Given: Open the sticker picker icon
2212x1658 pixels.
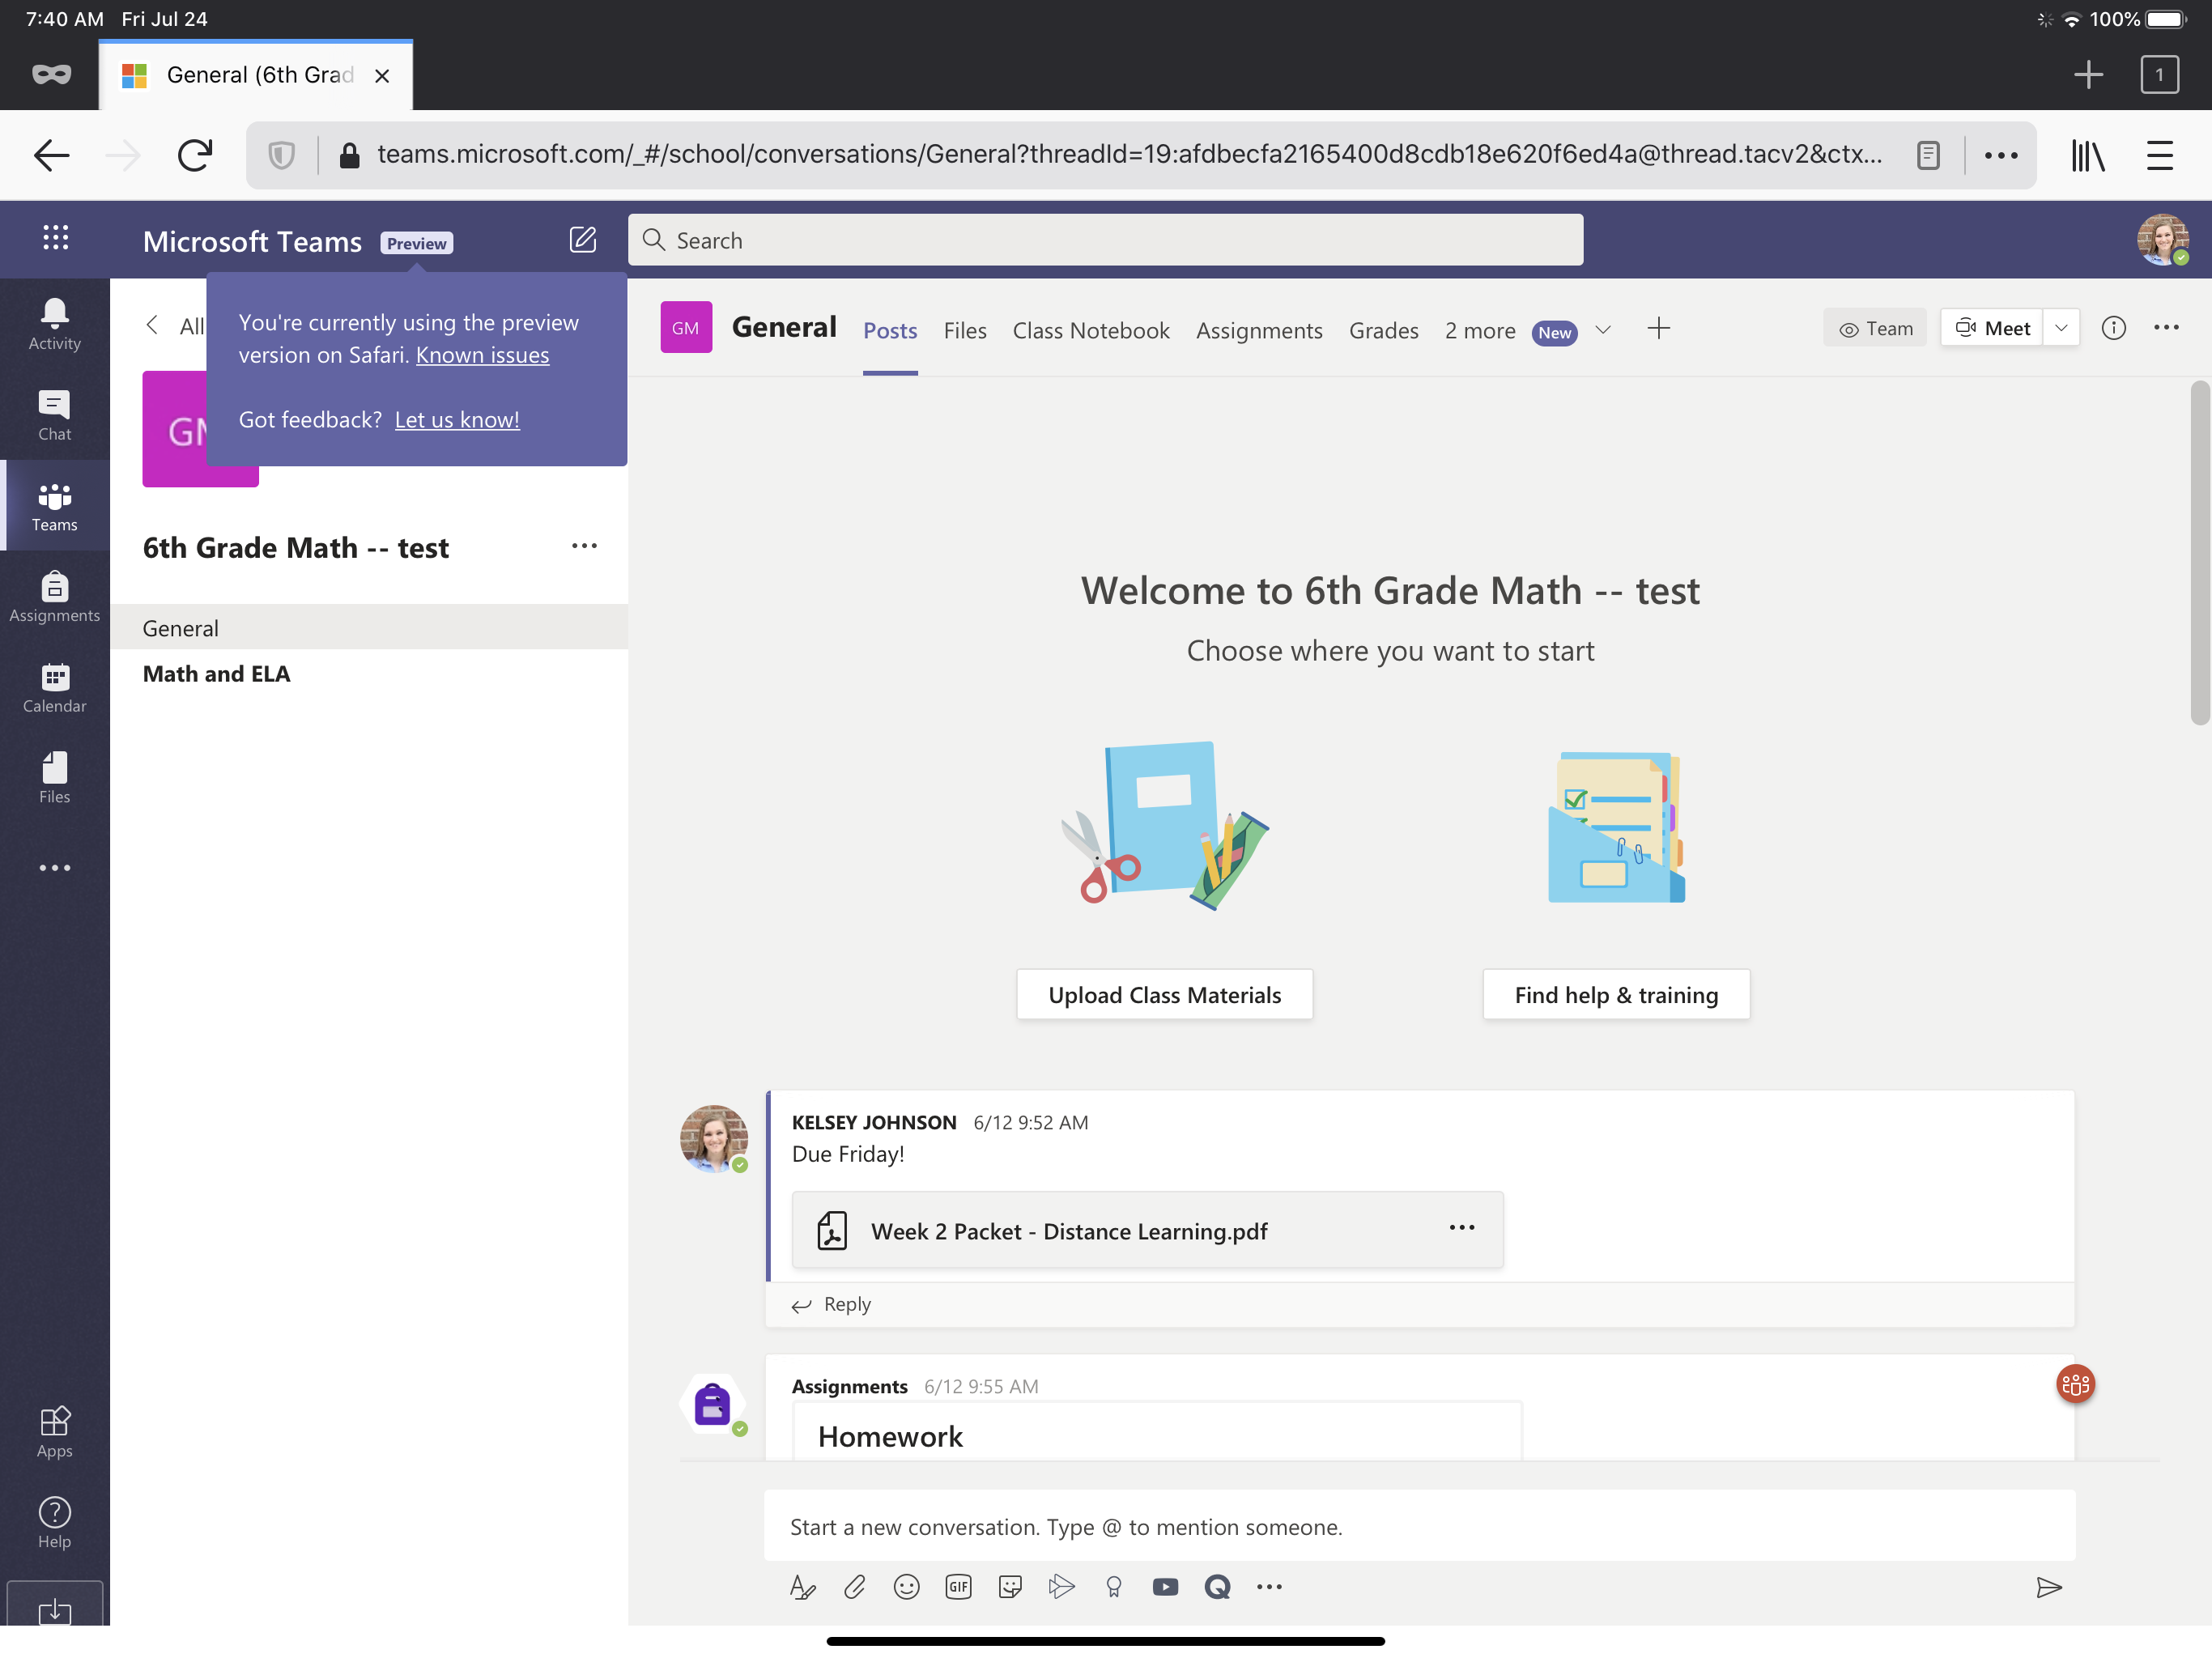Looking at the screenshot, I should tap(1010, 1586).
